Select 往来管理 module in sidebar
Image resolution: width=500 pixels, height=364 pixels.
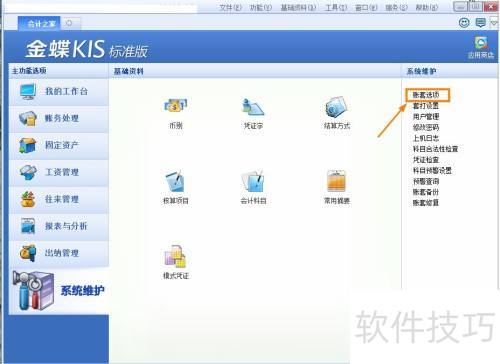tap(59, 200)
